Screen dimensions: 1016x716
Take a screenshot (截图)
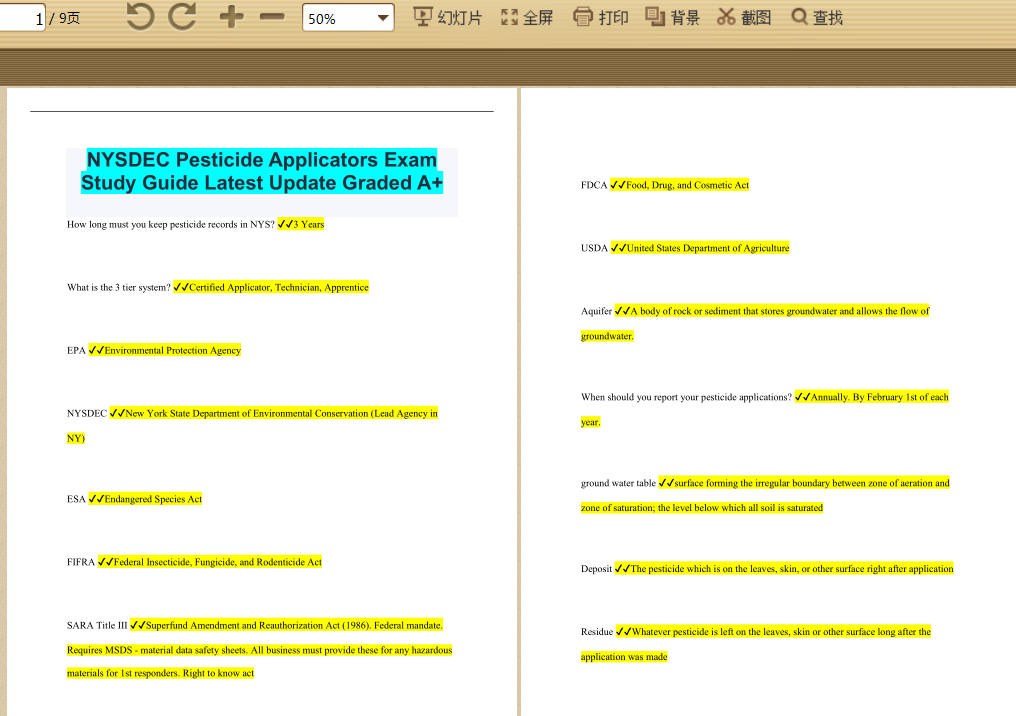(x=744, y=17)
